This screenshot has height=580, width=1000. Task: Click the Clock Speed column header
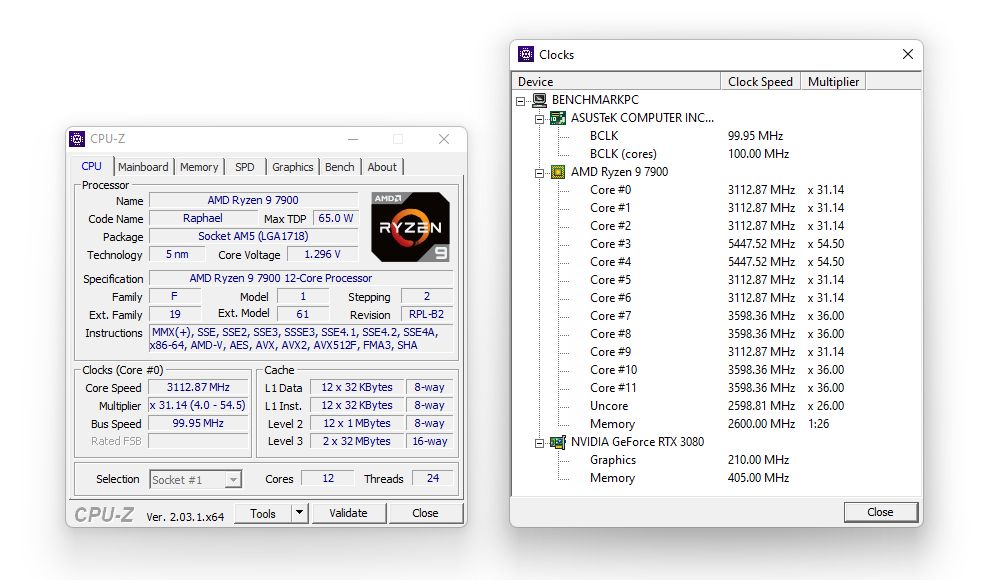[x=760, y=81]
